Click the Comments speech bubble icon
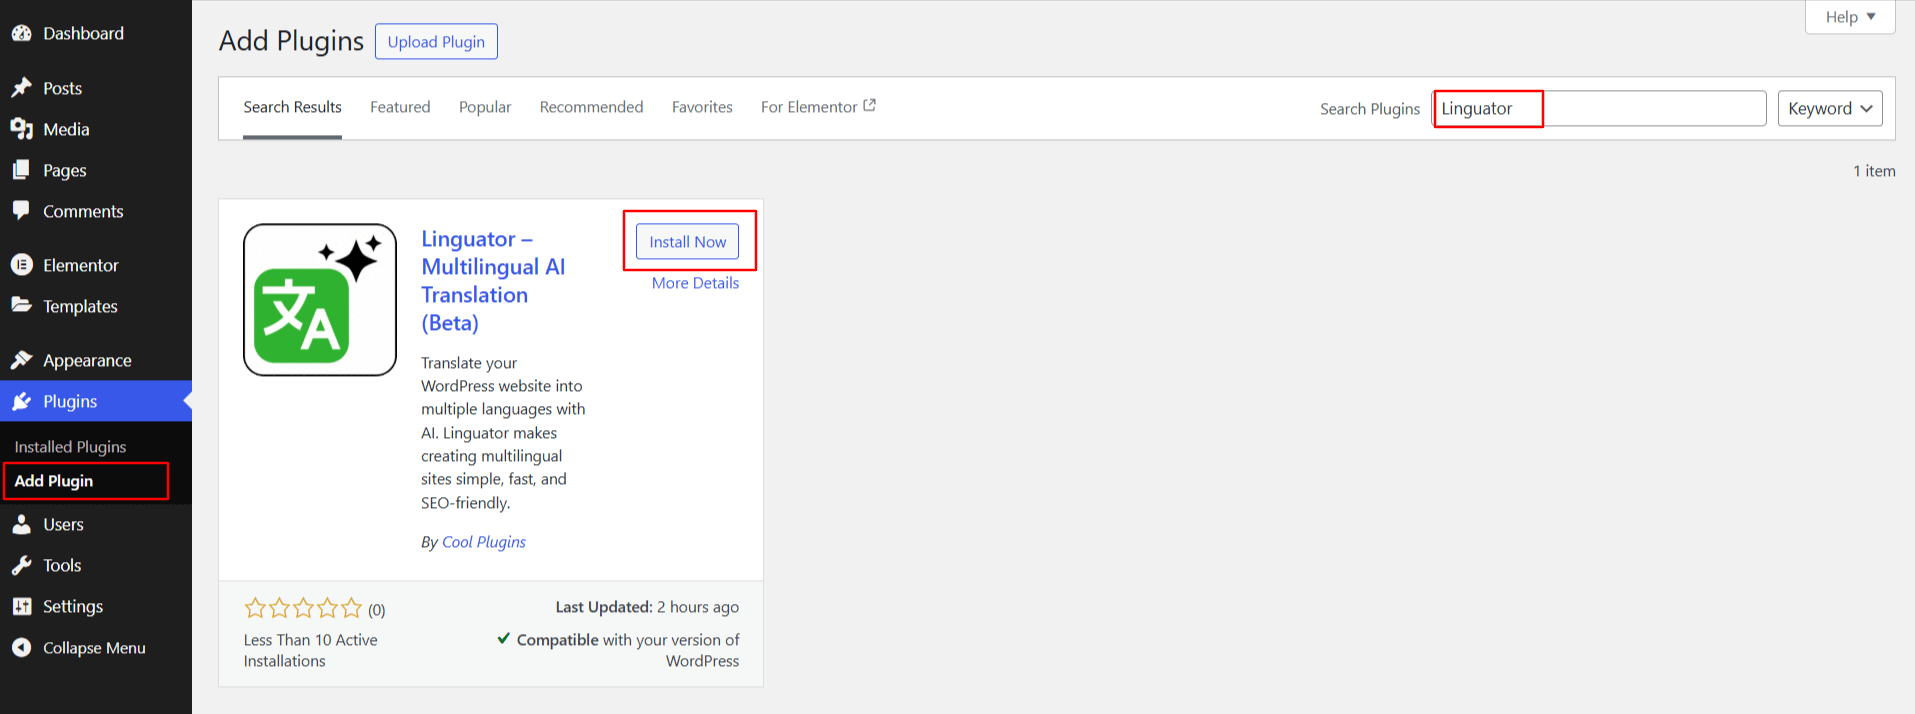 point(21,211)
